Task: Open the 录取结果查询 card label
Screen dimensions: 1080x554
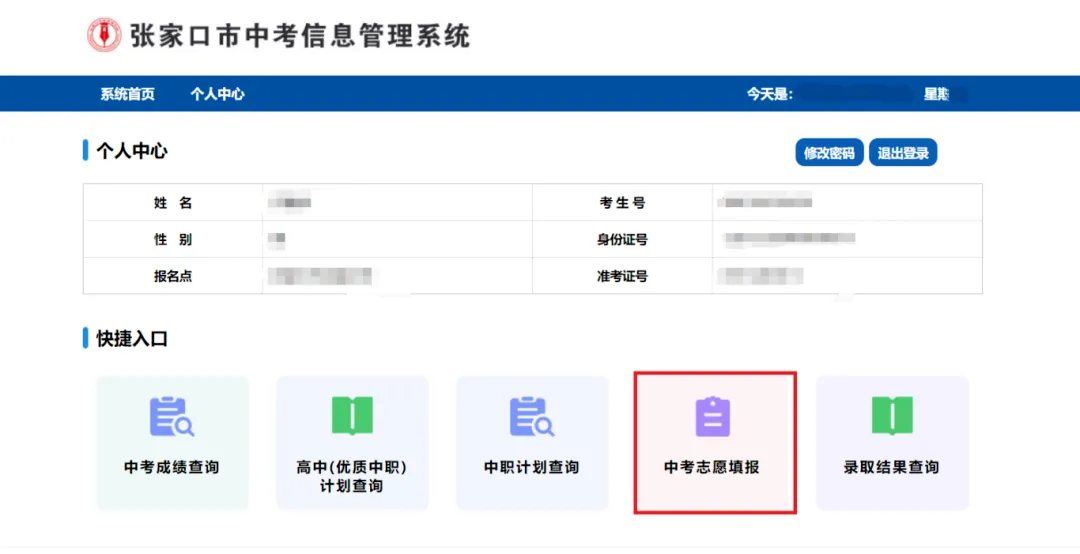Action: coord(892,467)
